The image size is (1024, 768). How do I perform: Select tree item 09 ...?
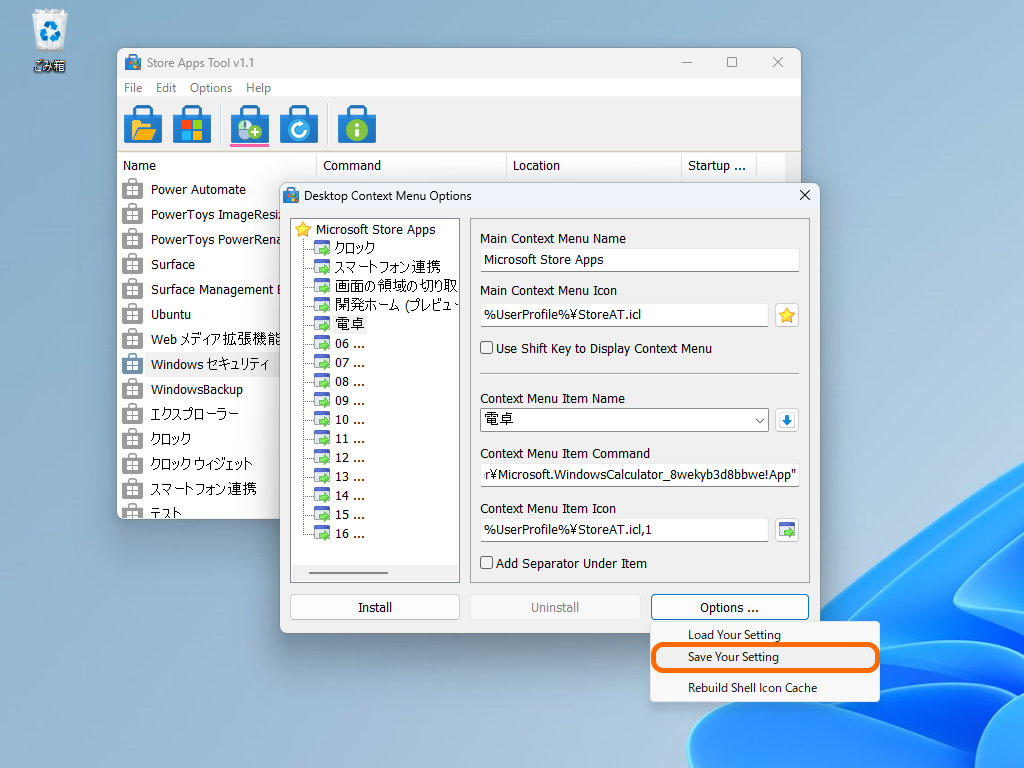point(349,400)
